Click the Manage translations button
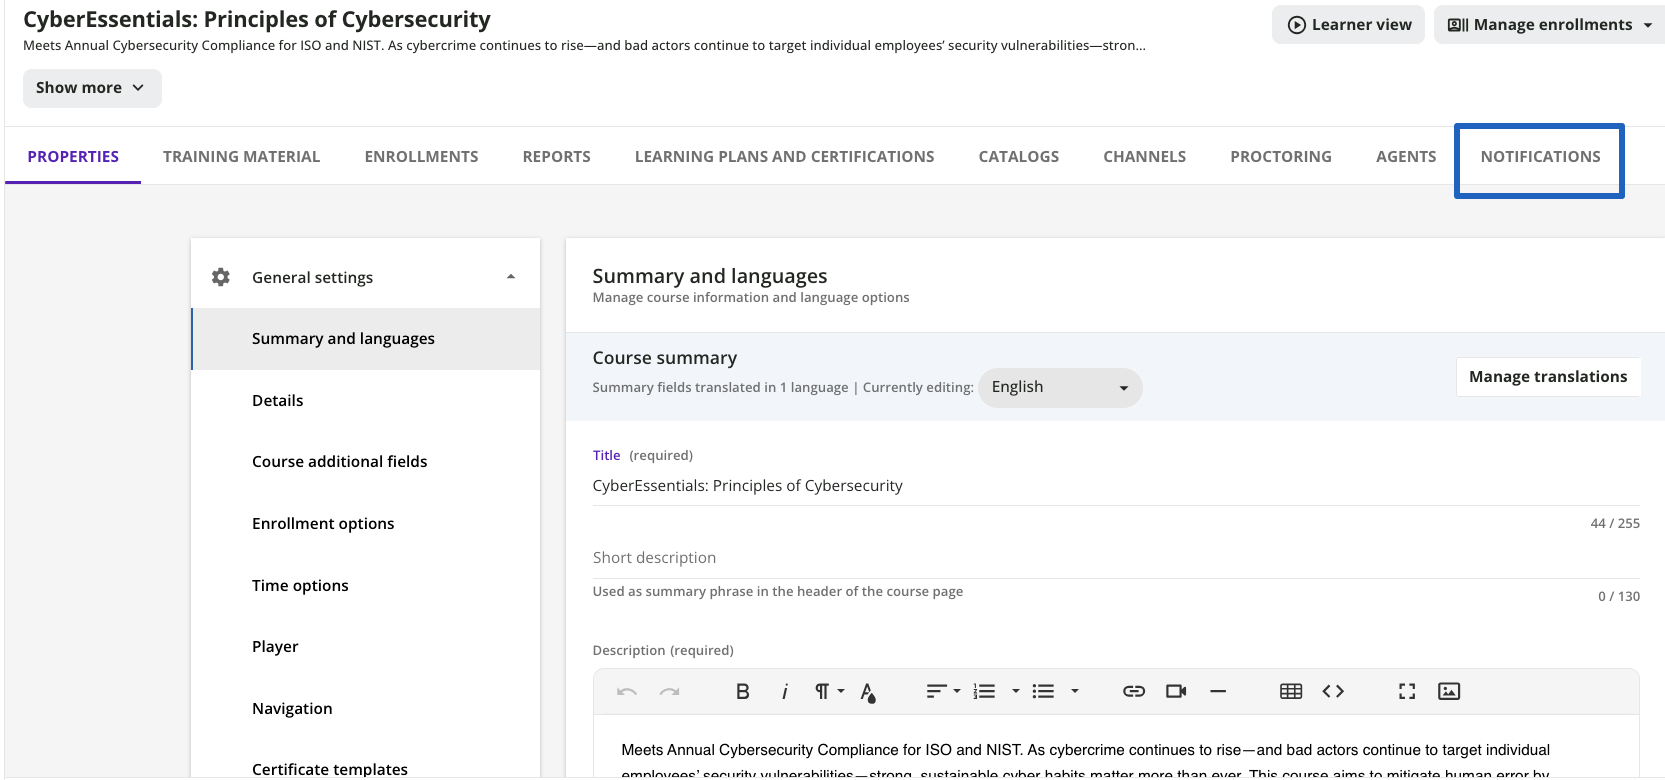The height and width of the screenshot is (780, 1665). (x=1548, y=377)
